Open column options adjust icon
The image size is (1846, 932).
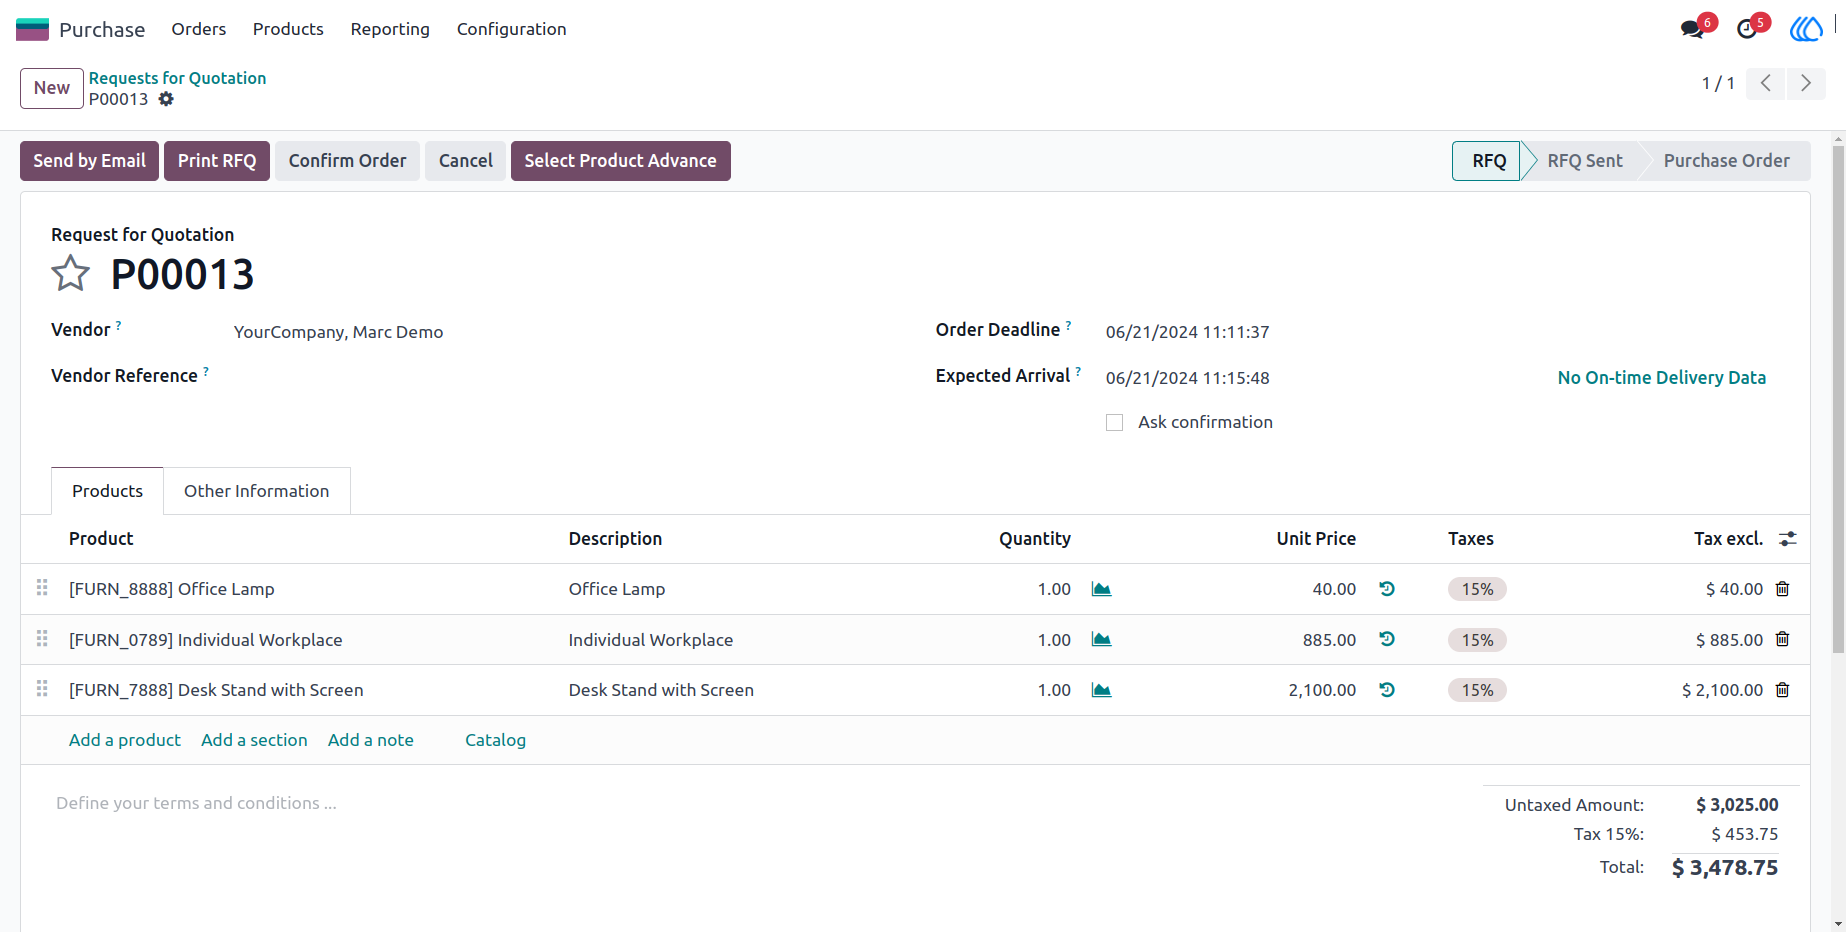(1788, 539)
